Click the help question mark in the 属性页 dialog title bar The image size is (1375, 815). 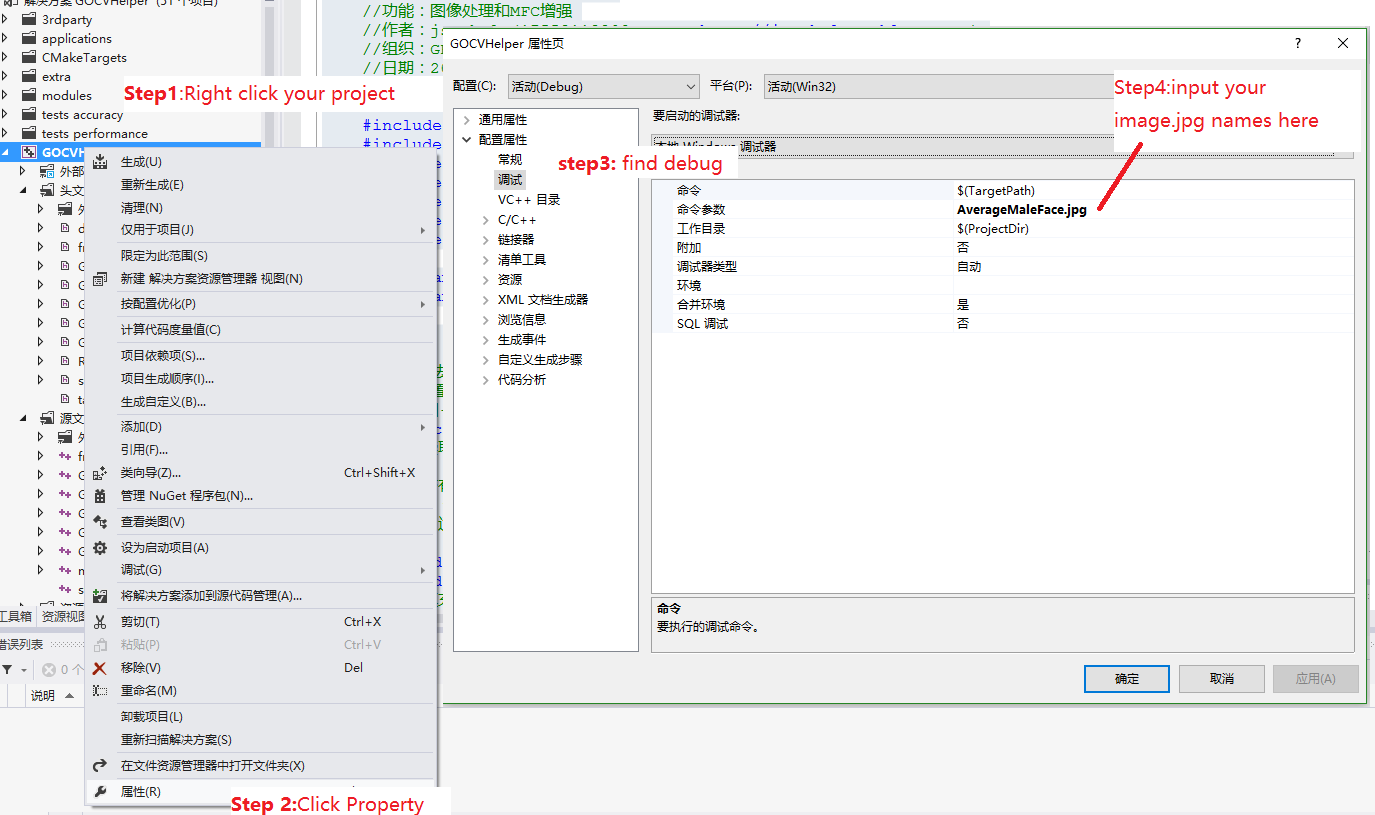pos(1298,43)
